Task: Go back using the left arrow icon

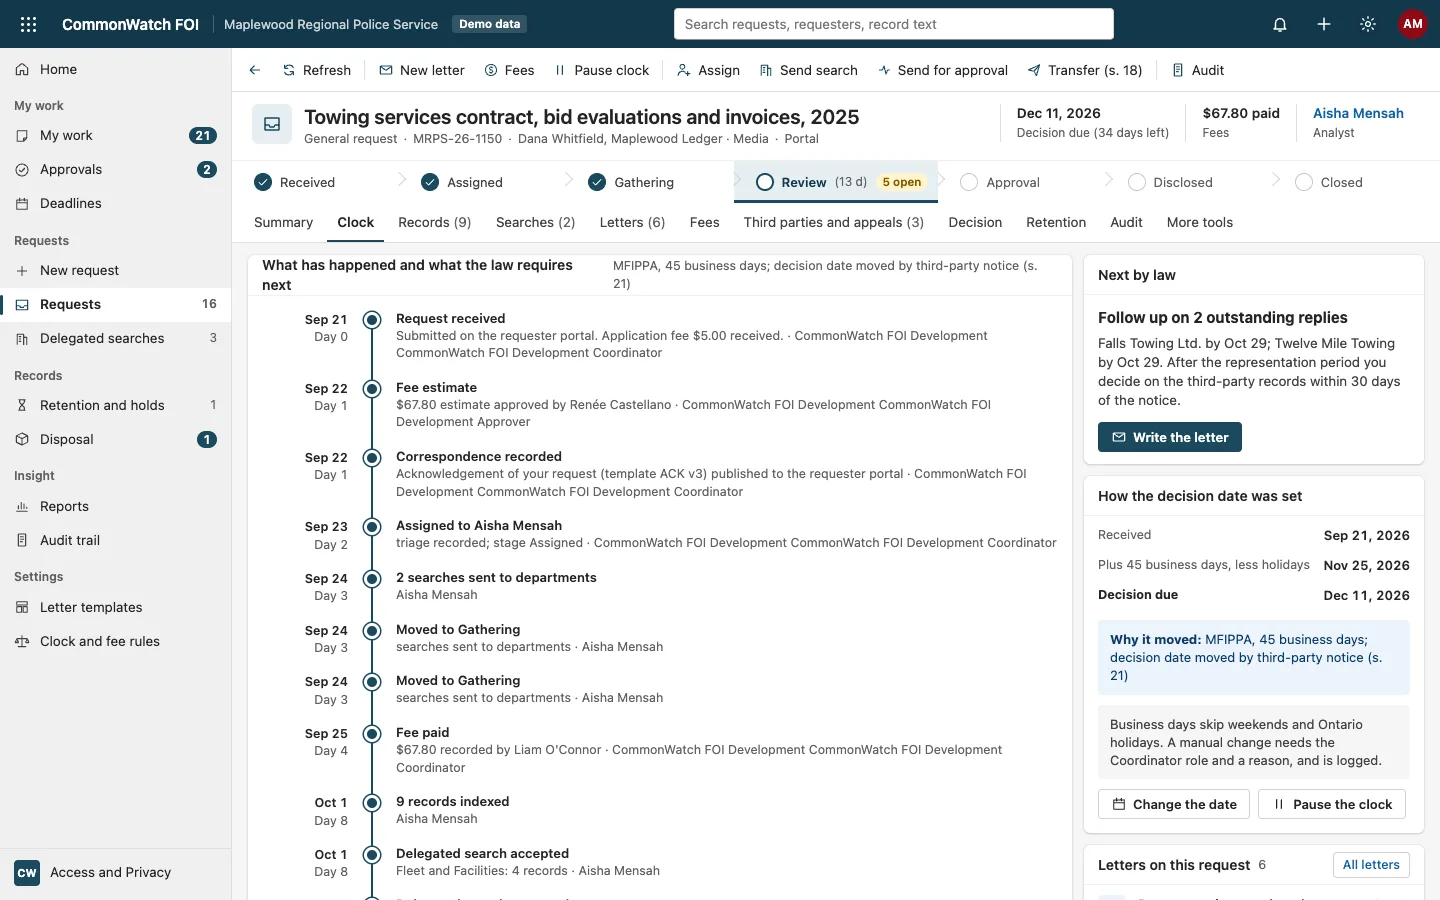Action: [255, 70]
